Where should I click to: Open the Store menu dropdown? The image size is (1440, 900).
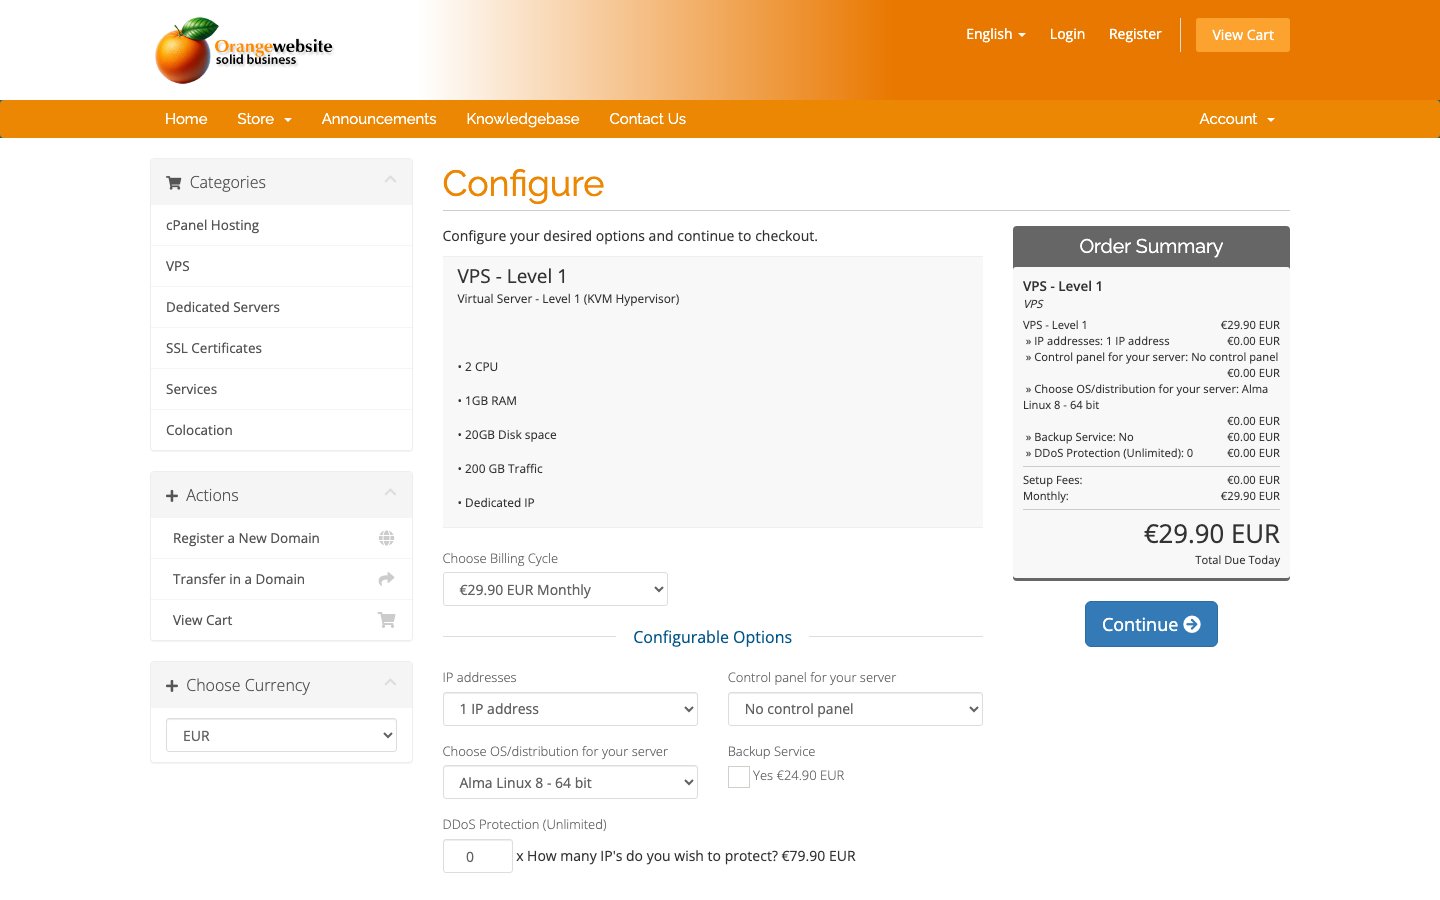(264, 119)
